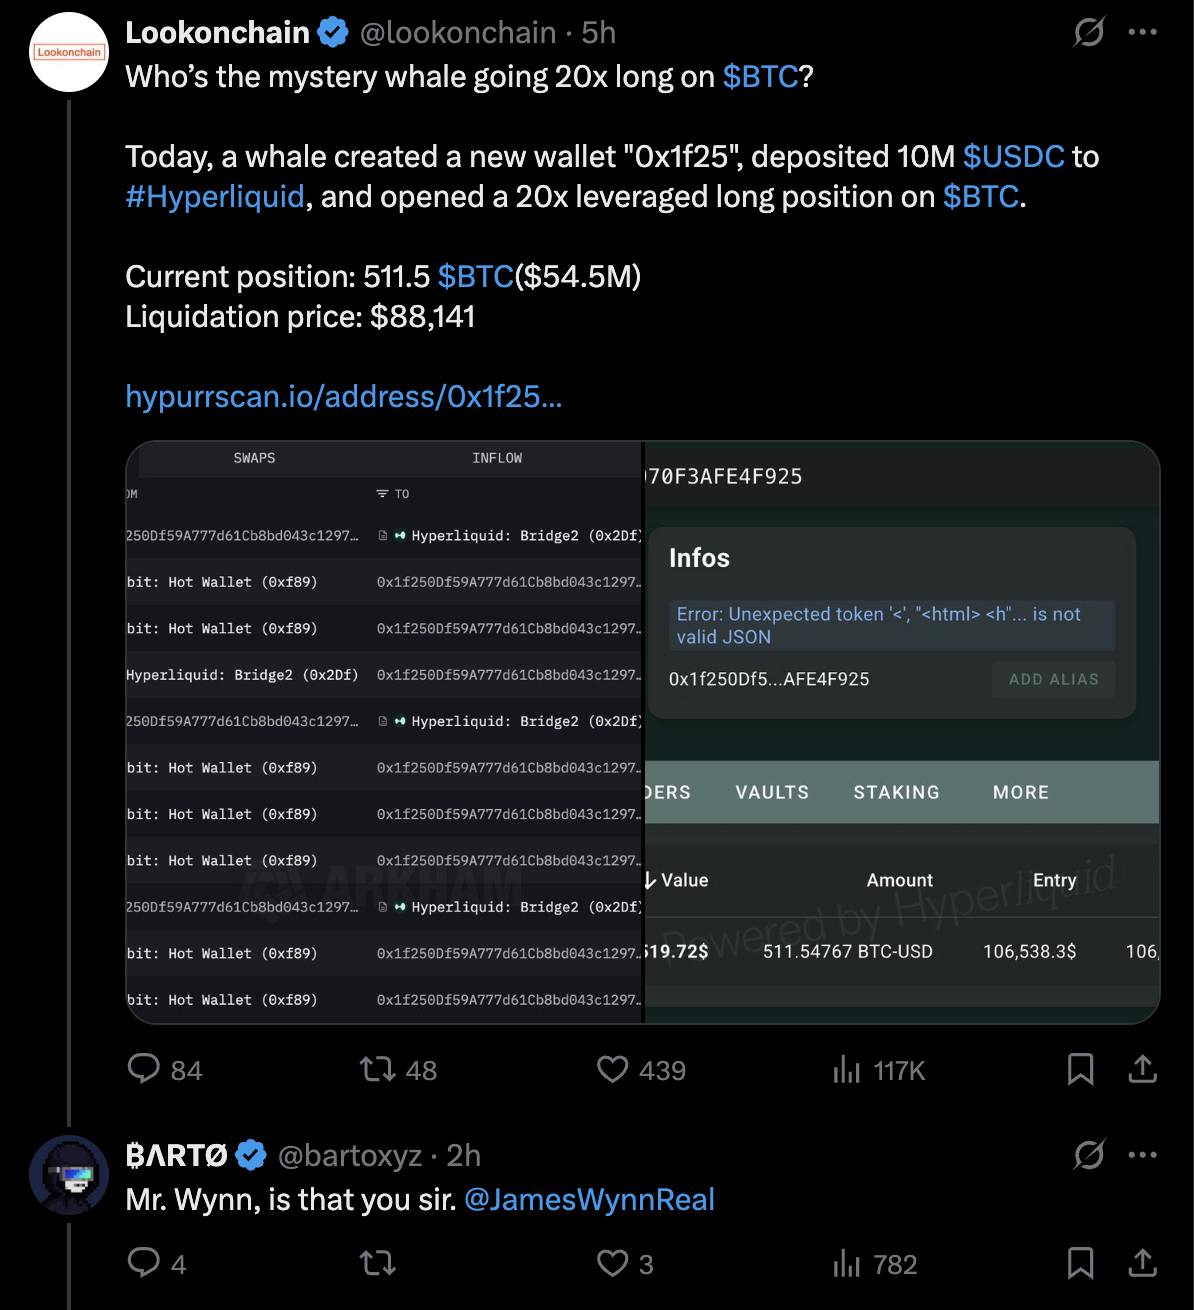Open Lookonchain profile avatar
This screenshot has height=1310, width=1194.
69,52
